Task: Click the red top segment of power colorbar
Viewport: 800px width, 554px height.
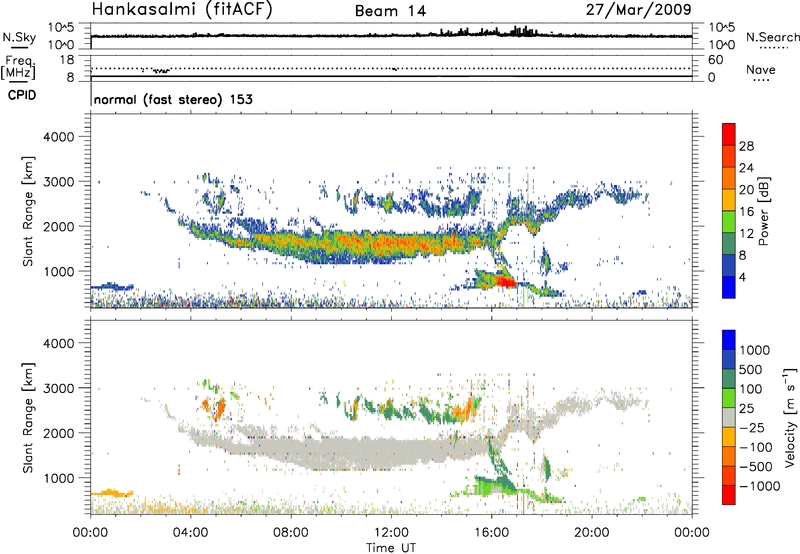Action: tap(729, 134)
